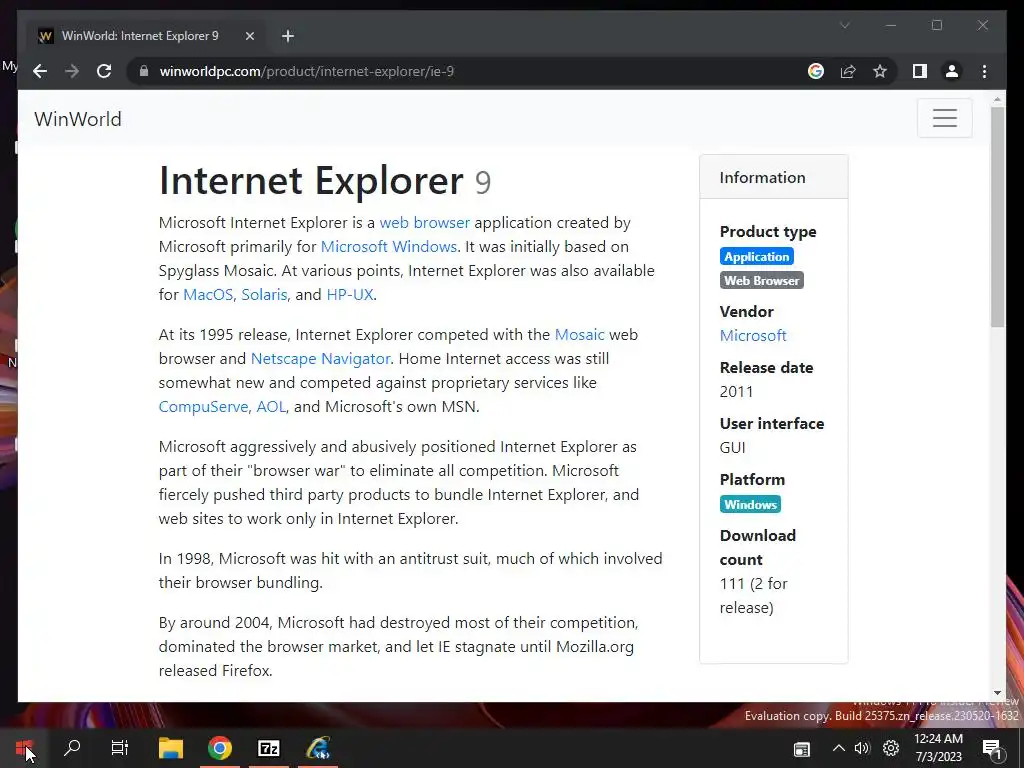Switch to Chrome on the taskbar
This screenshot has width=1024, height=768.
tap(220, 748)
